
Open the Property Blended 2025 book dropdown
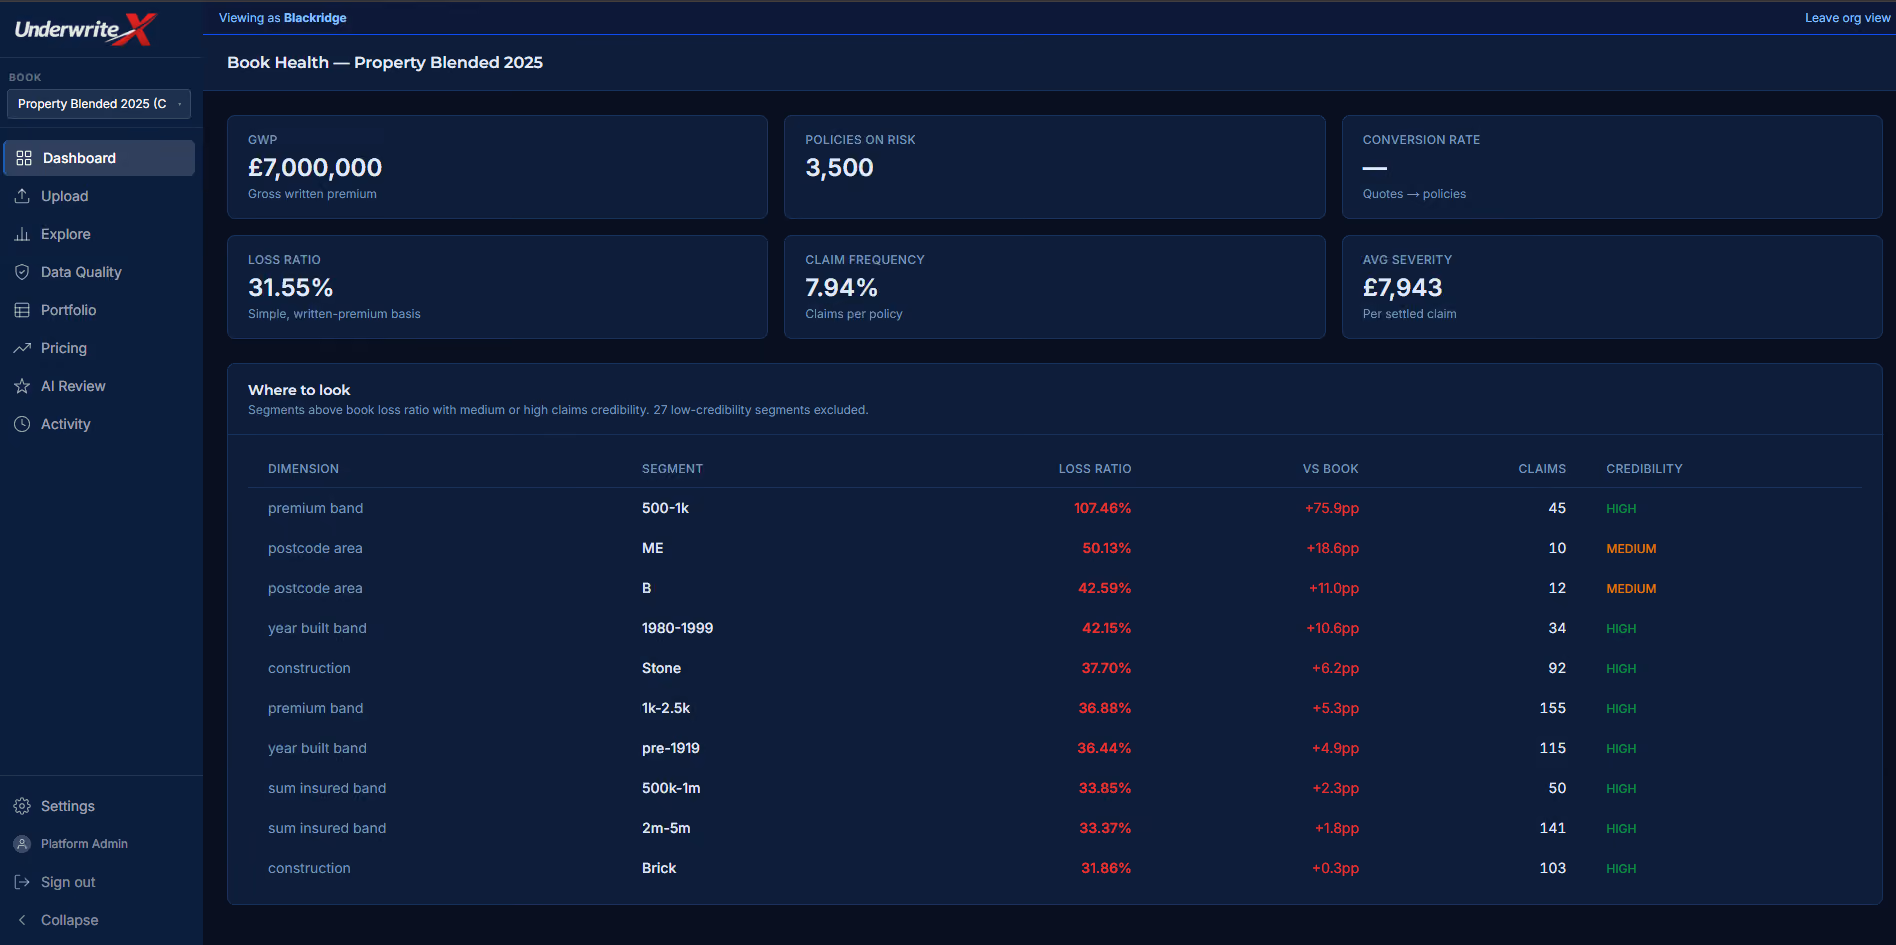point(99,104)
